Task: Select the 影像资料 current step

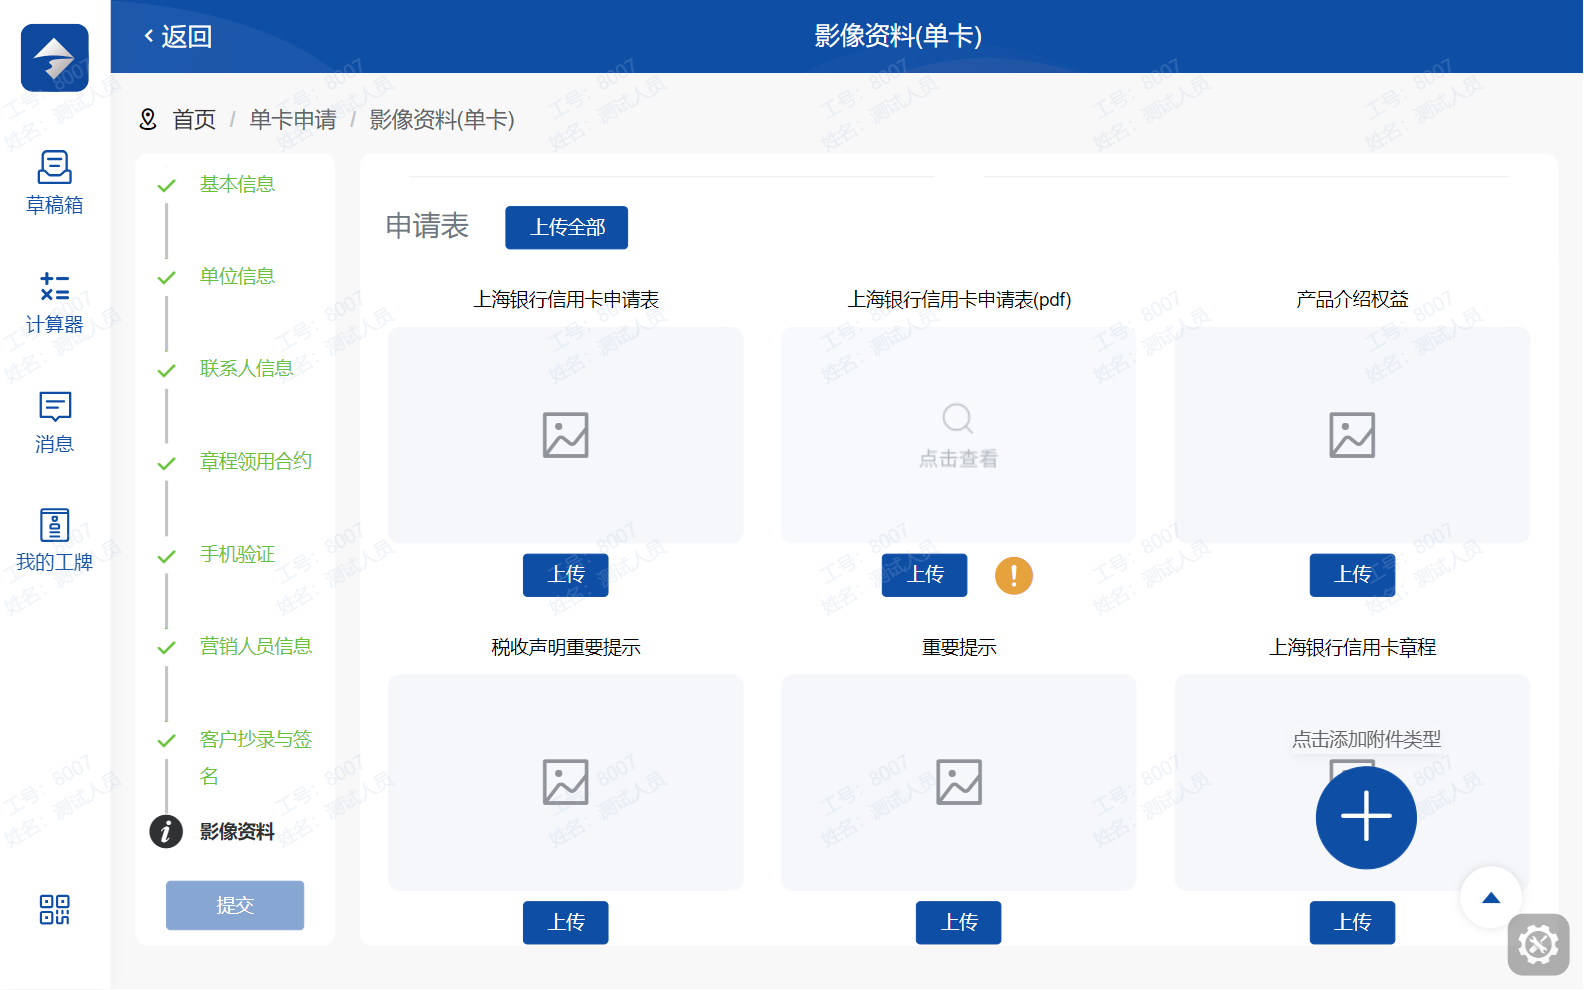Action: click(237, 832)
